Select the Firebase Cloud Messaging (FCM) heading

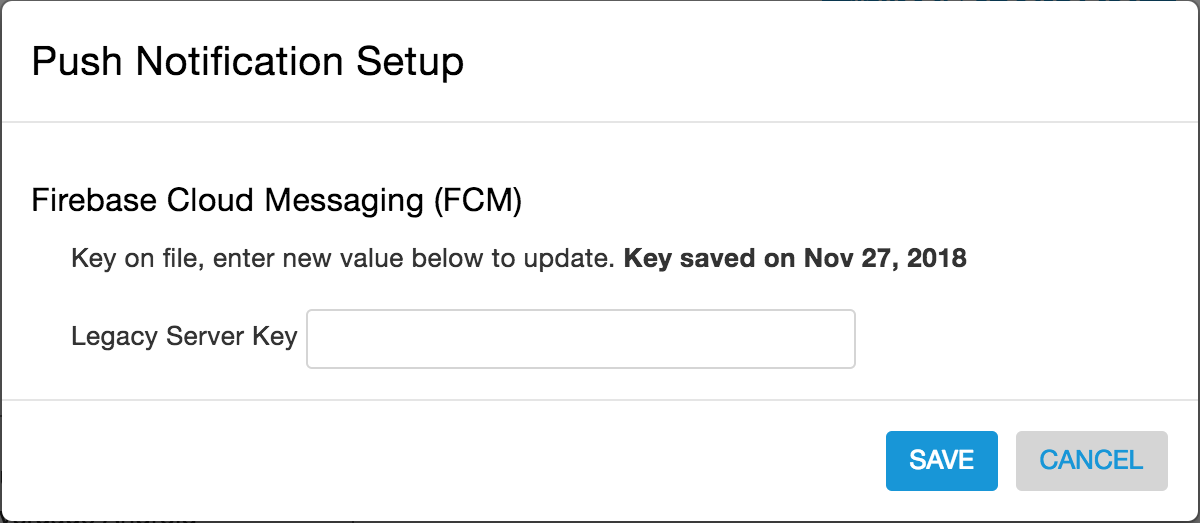[x=277, y=200]
